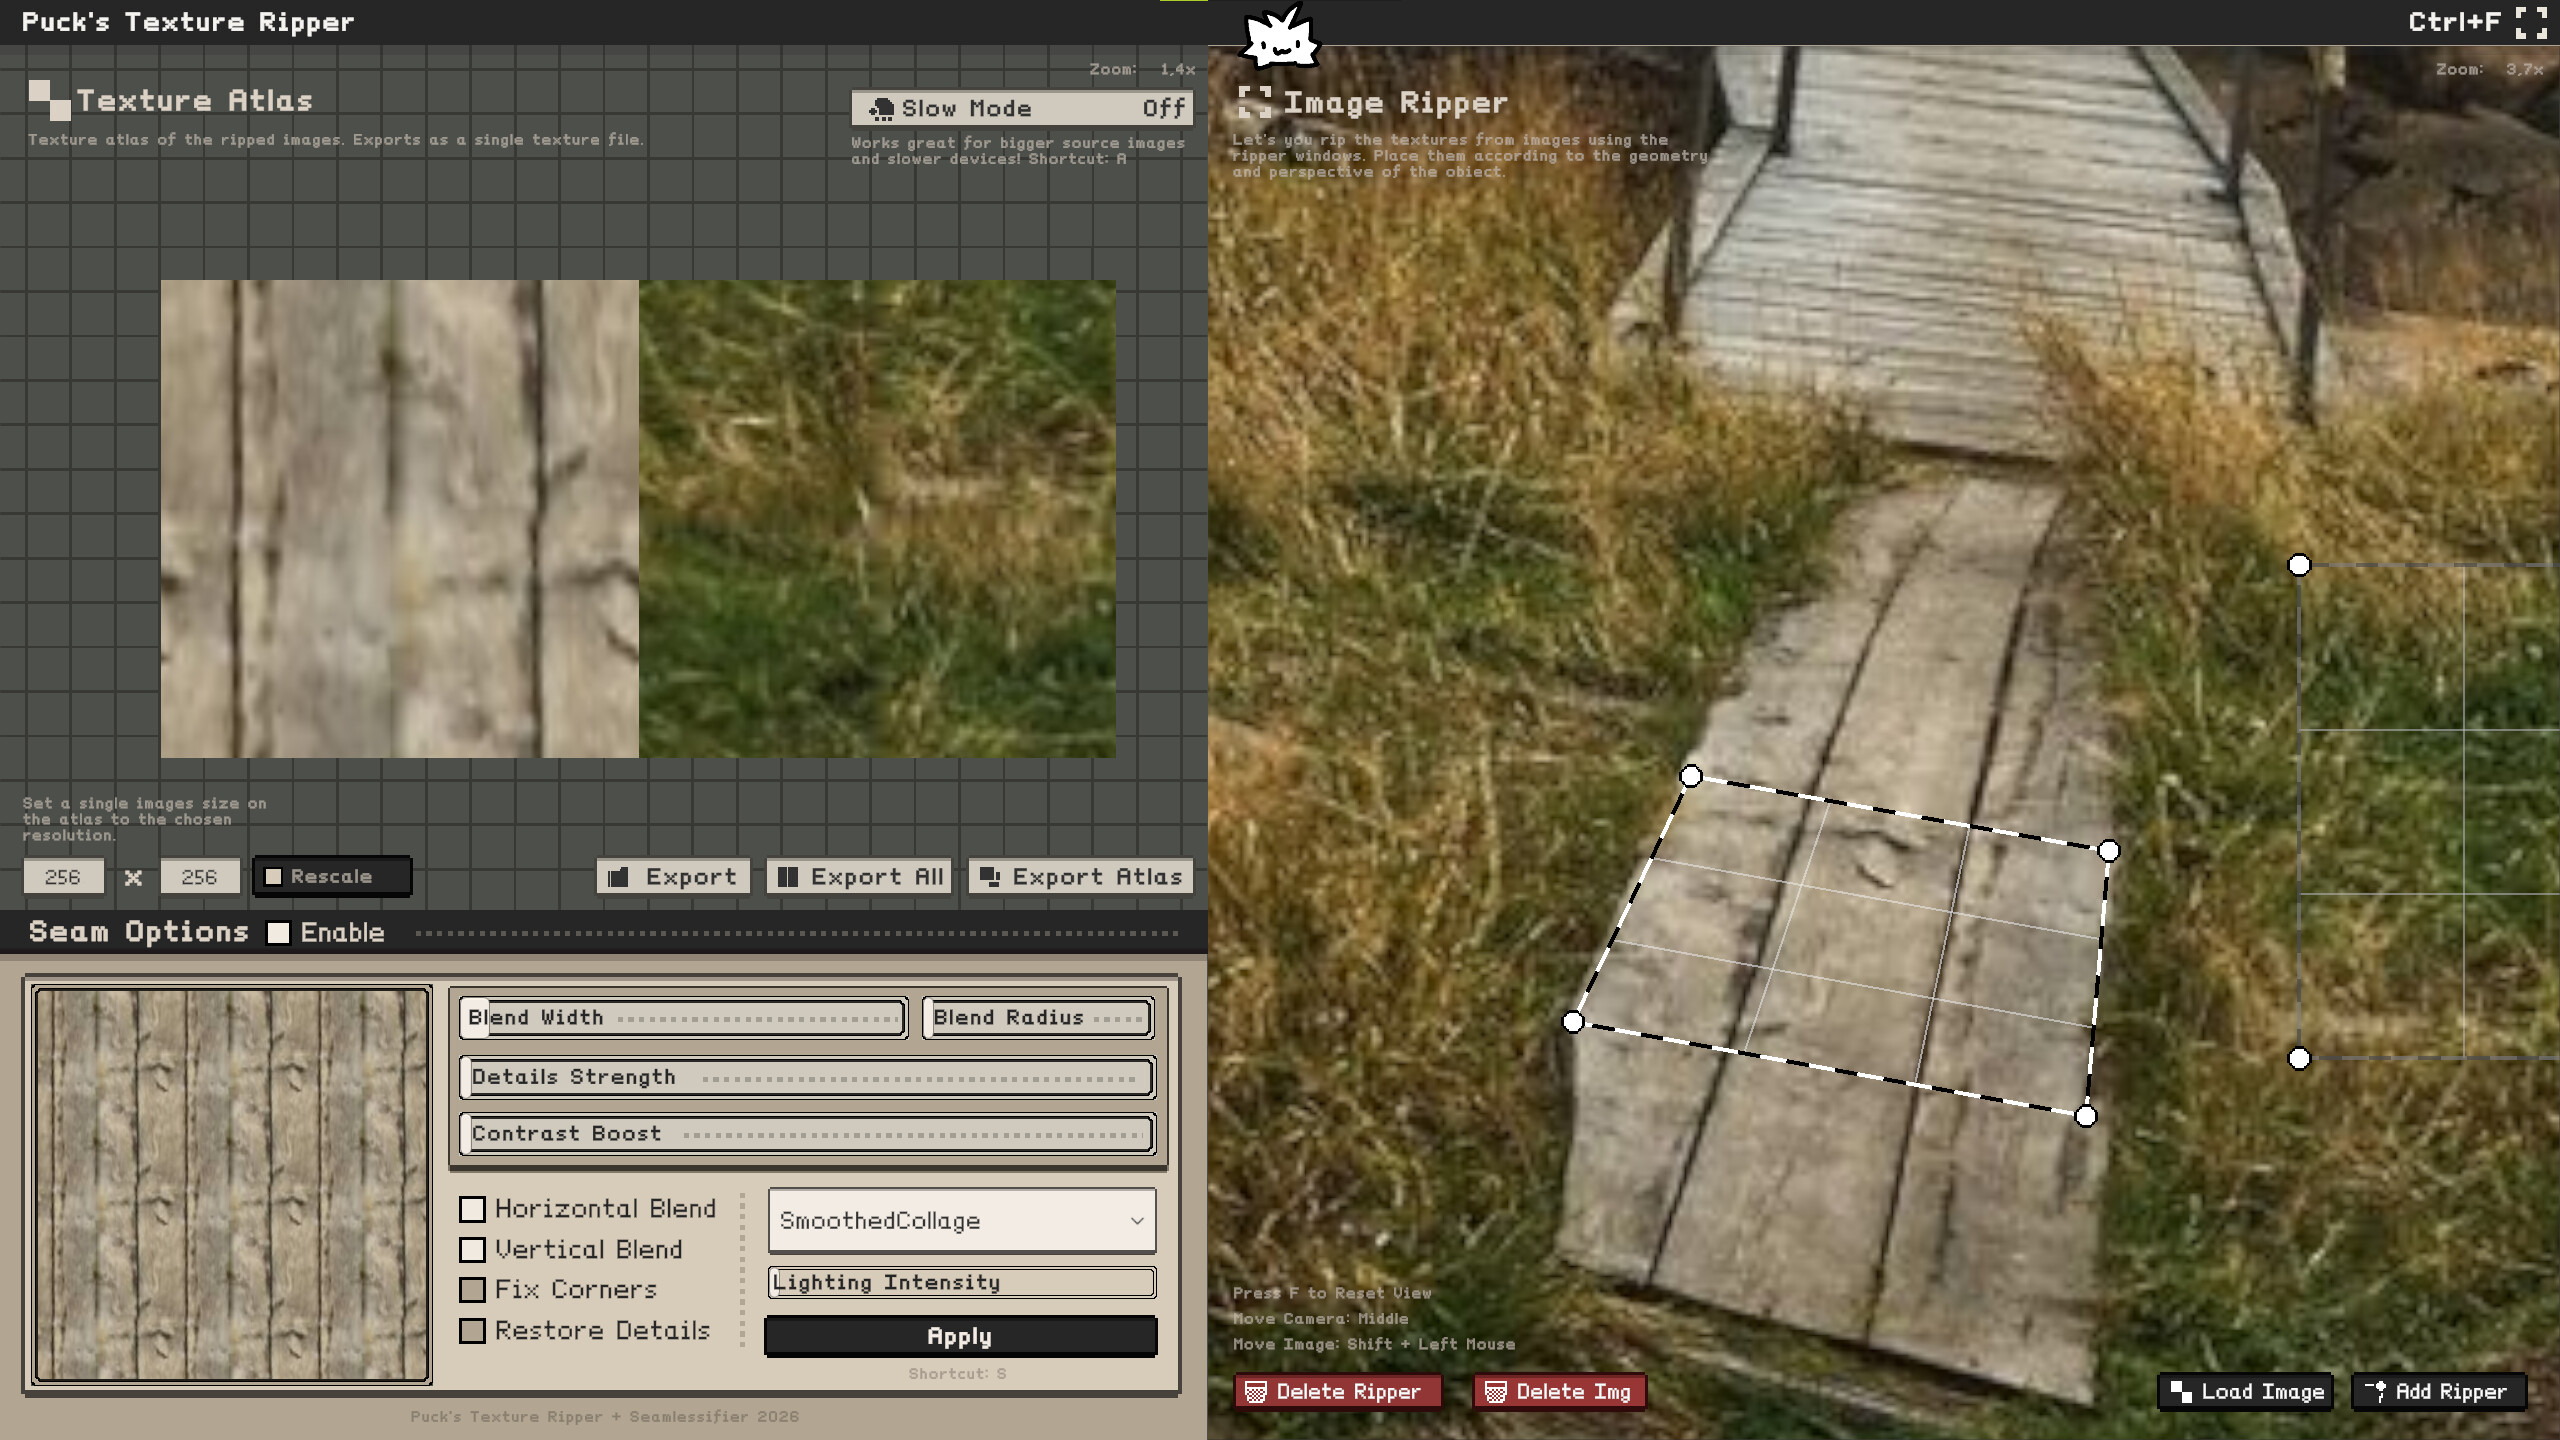Select the wood plank texture in atlas
This screenshot has width=2560, height=1440.
tap(400, 519)
